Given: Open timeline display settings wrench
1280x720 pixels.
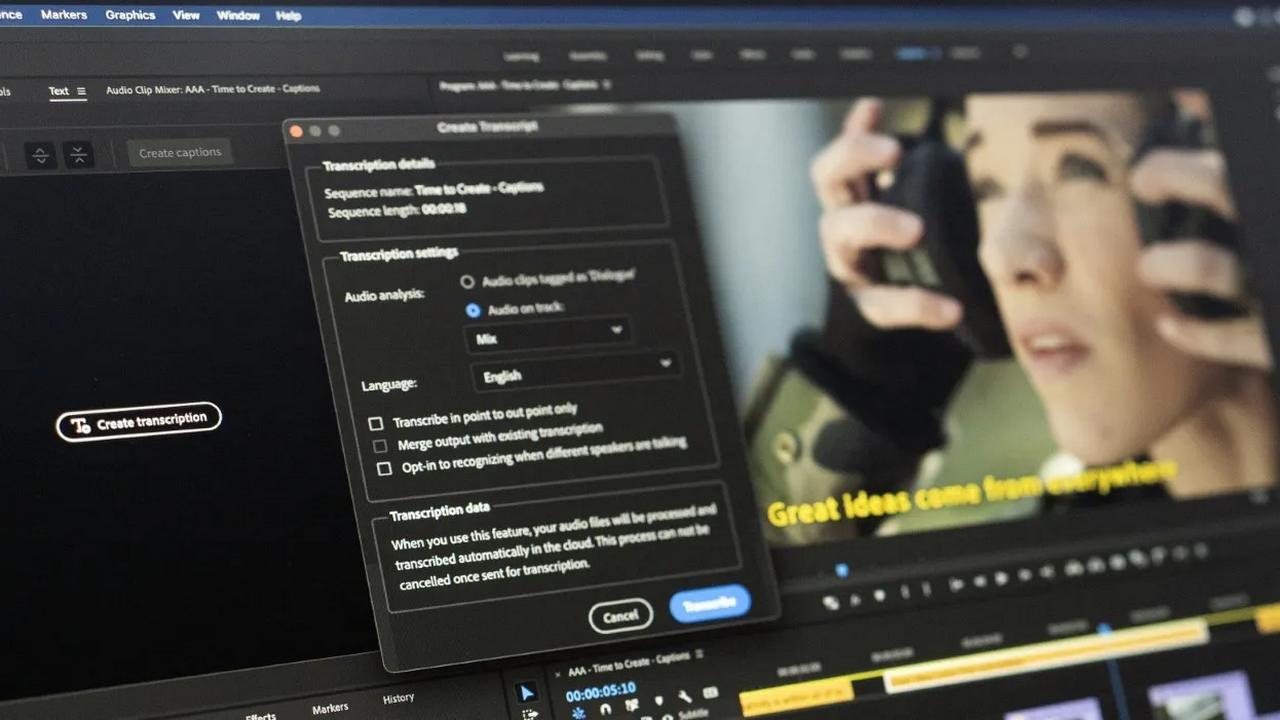Looking at the screenshot, I should click(684, 698).
